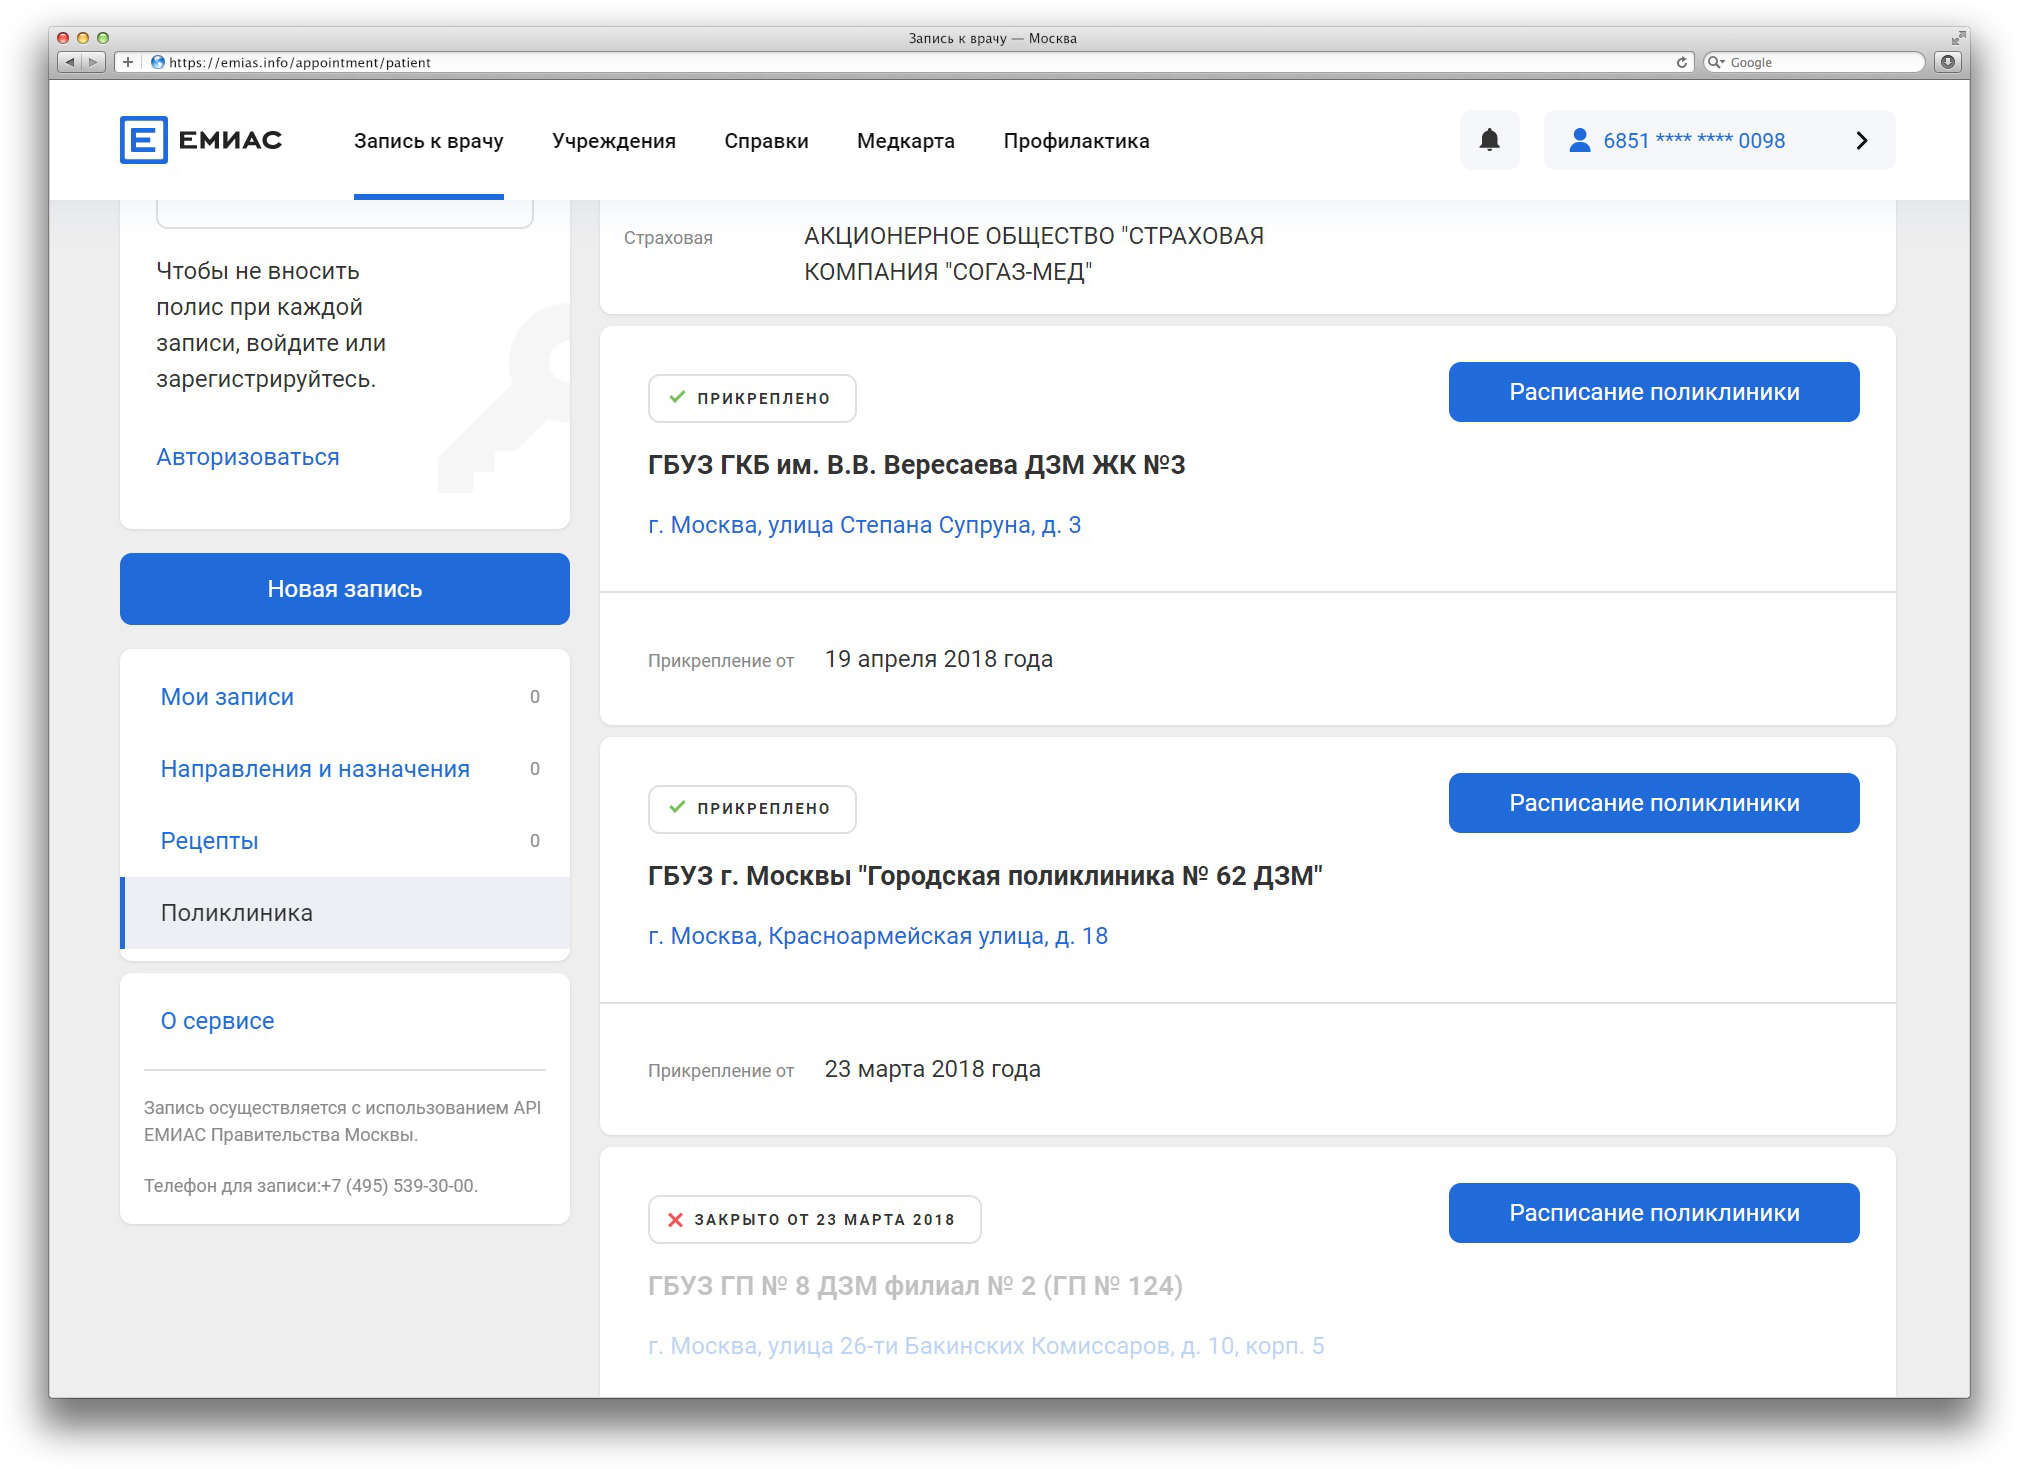Expand the account chevron arrow
Image resolution: width=2019 pixels, height=1469 pixels.
(x=1861, y=140)
